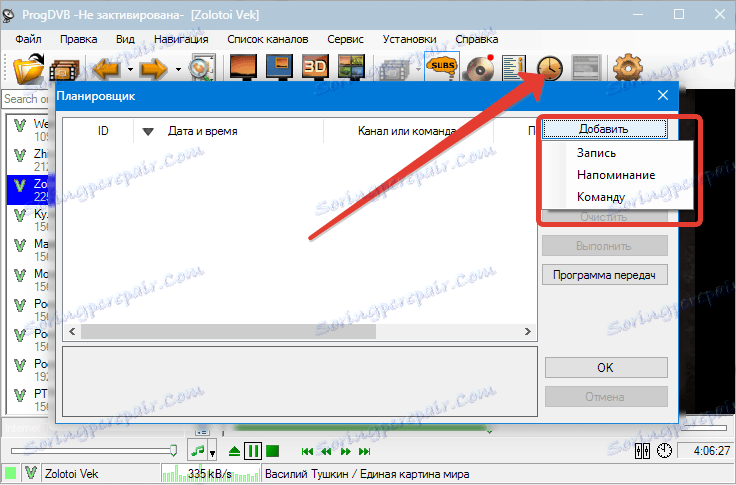
Task: Open scheduler via the clock toolbar icon
Action: (x=550, y=69)
